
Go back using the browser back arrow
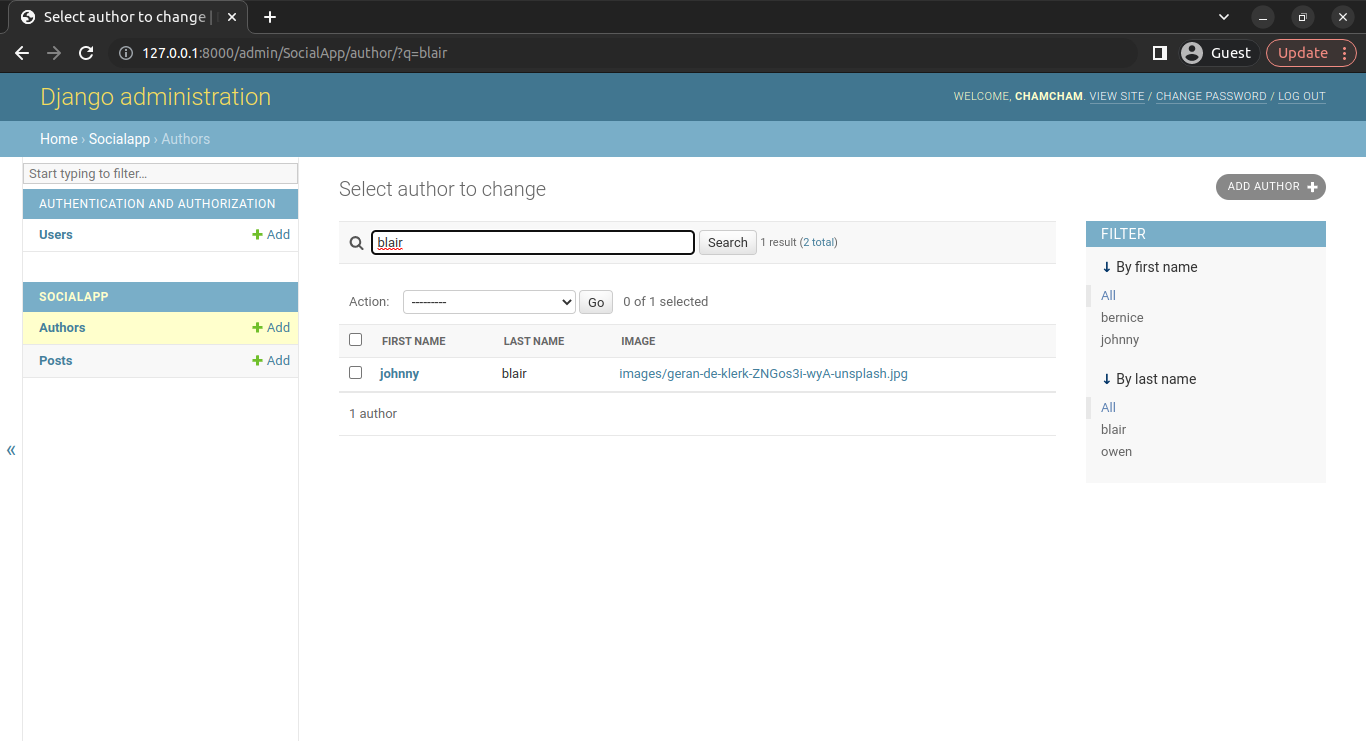pos(22,53)
